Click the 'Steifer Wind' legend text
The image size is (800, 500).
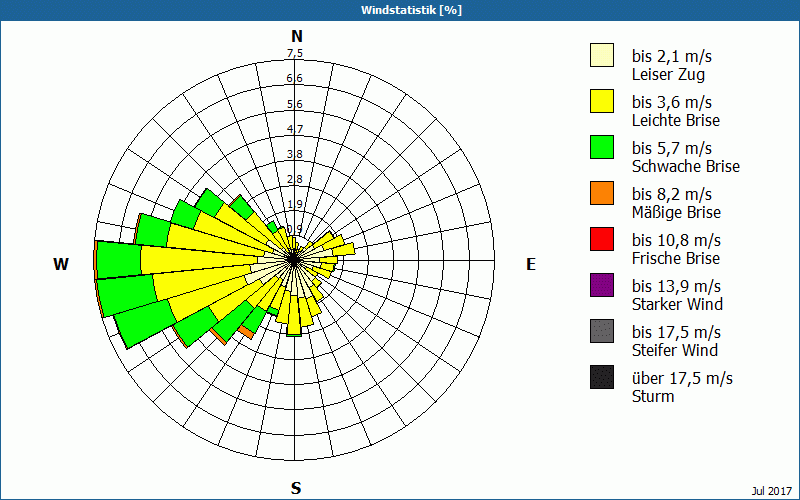click(675, 350)
